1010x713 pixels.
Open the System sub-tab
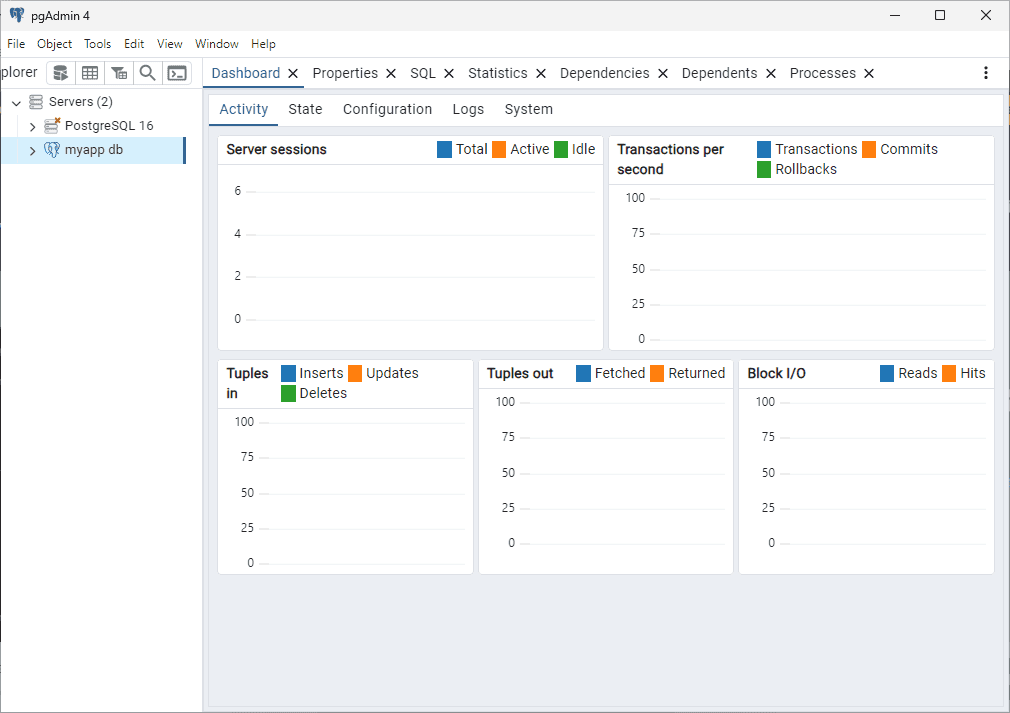[528, 109]
